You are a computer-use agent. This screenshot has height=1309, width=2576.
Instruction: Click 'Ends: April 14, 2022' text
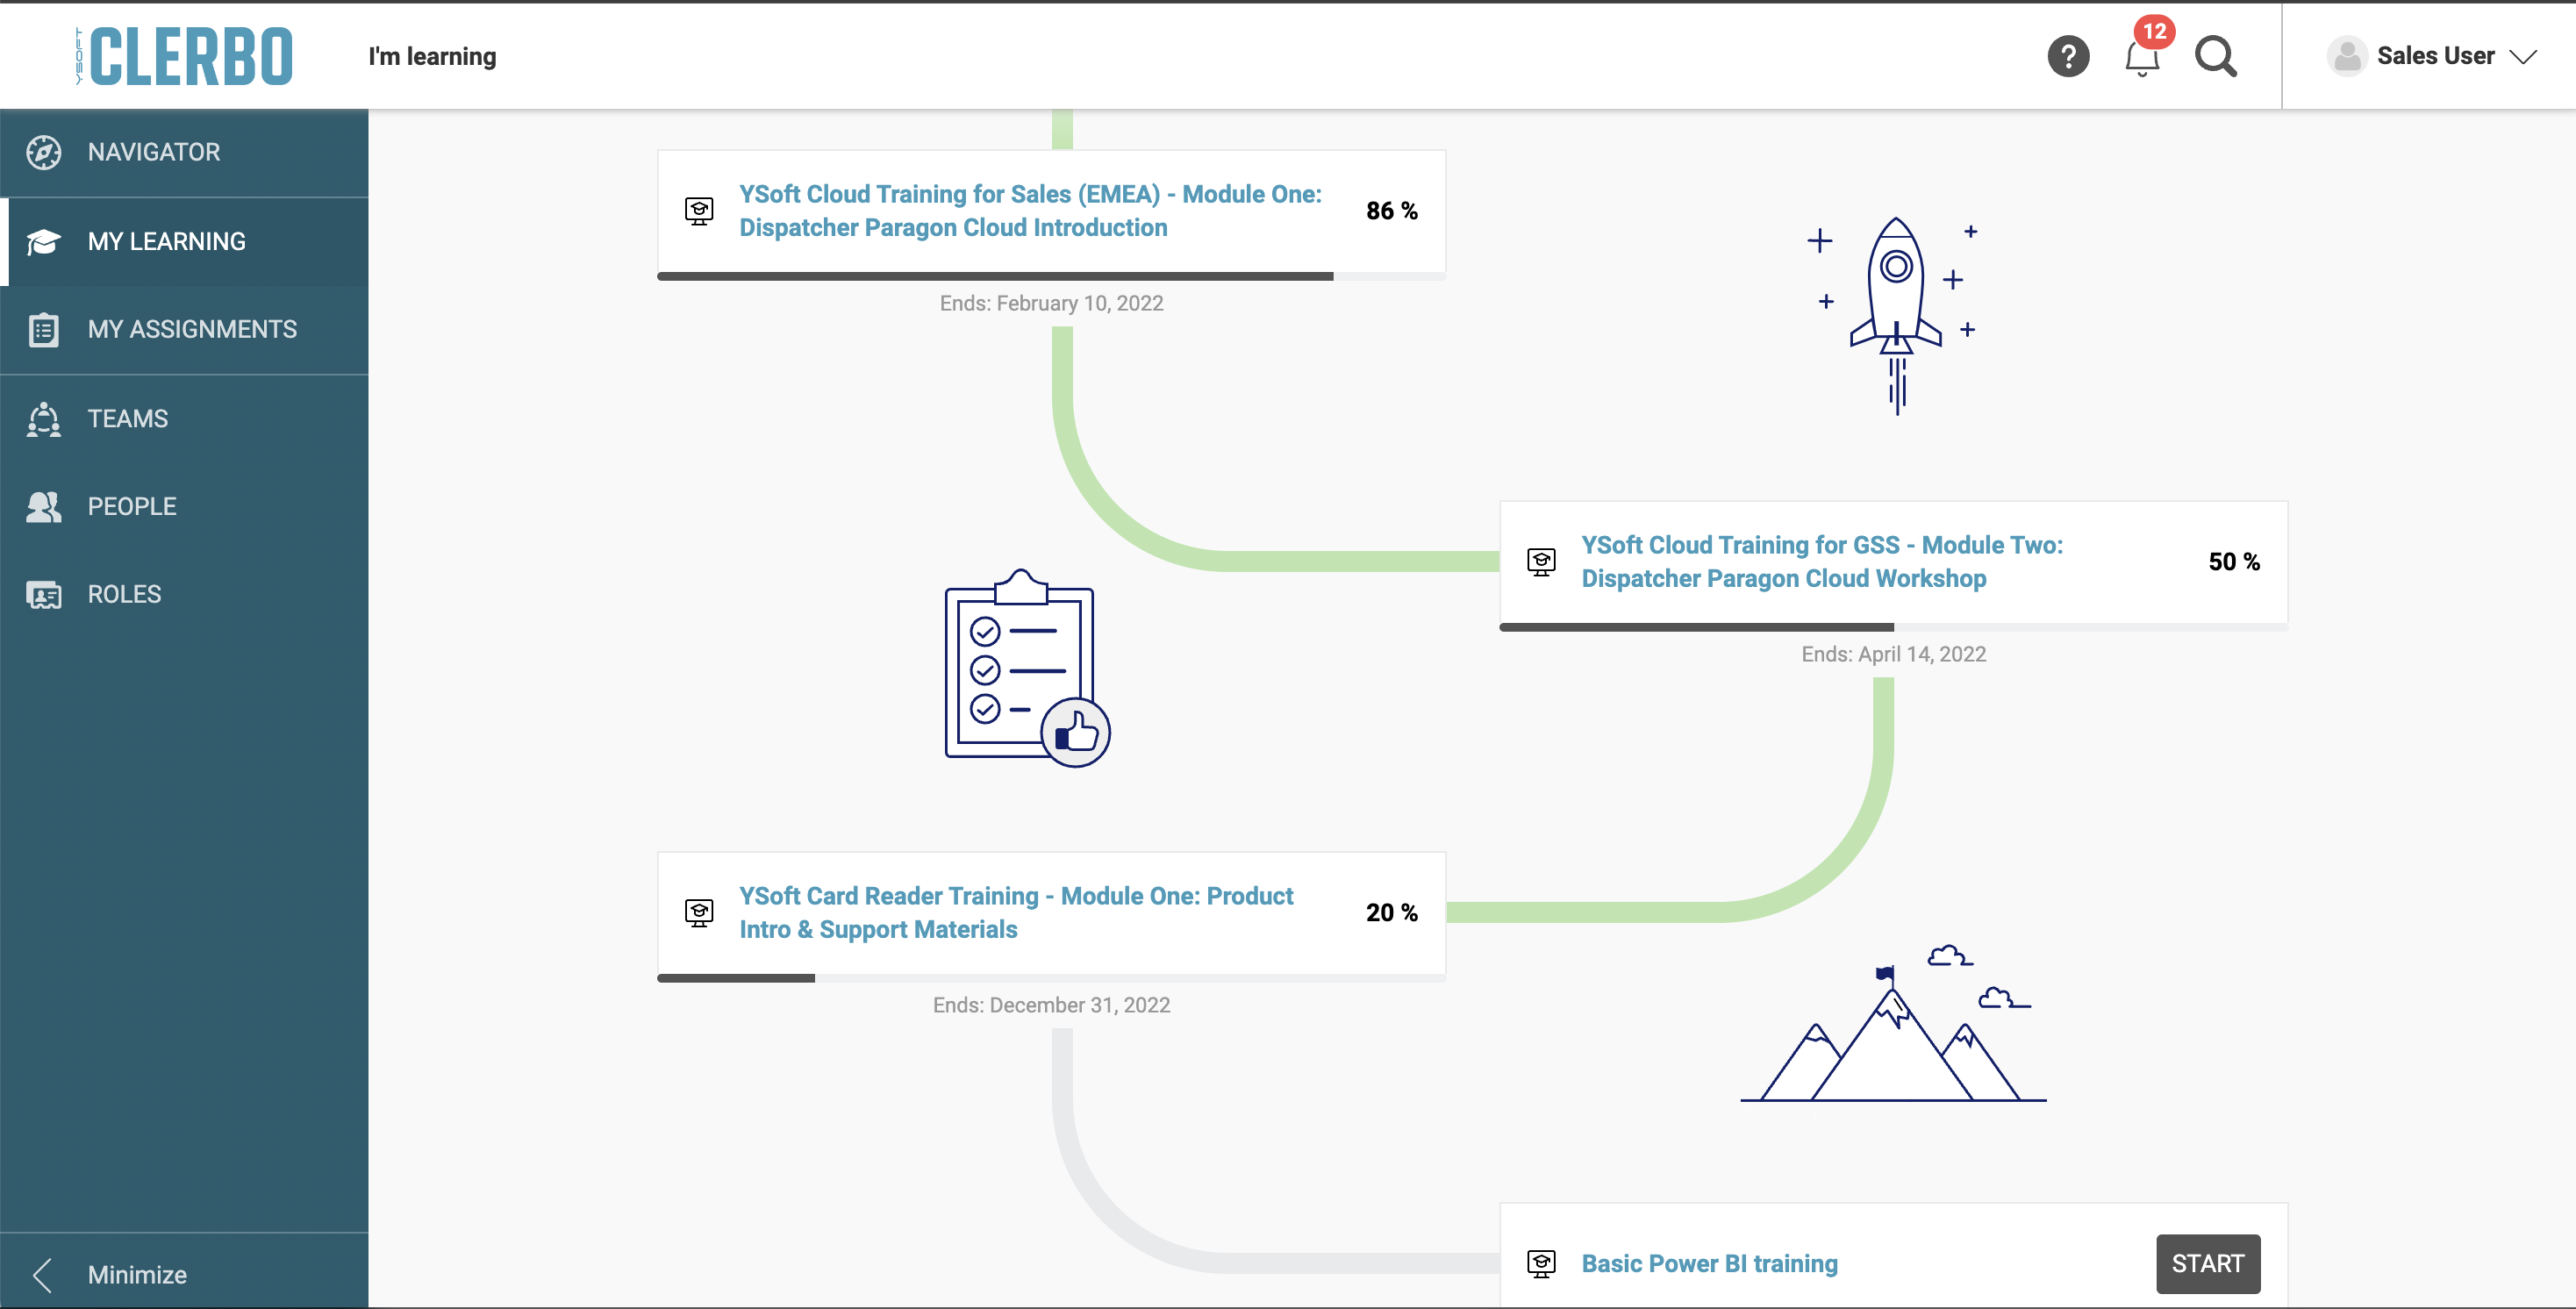(1893, 654)
